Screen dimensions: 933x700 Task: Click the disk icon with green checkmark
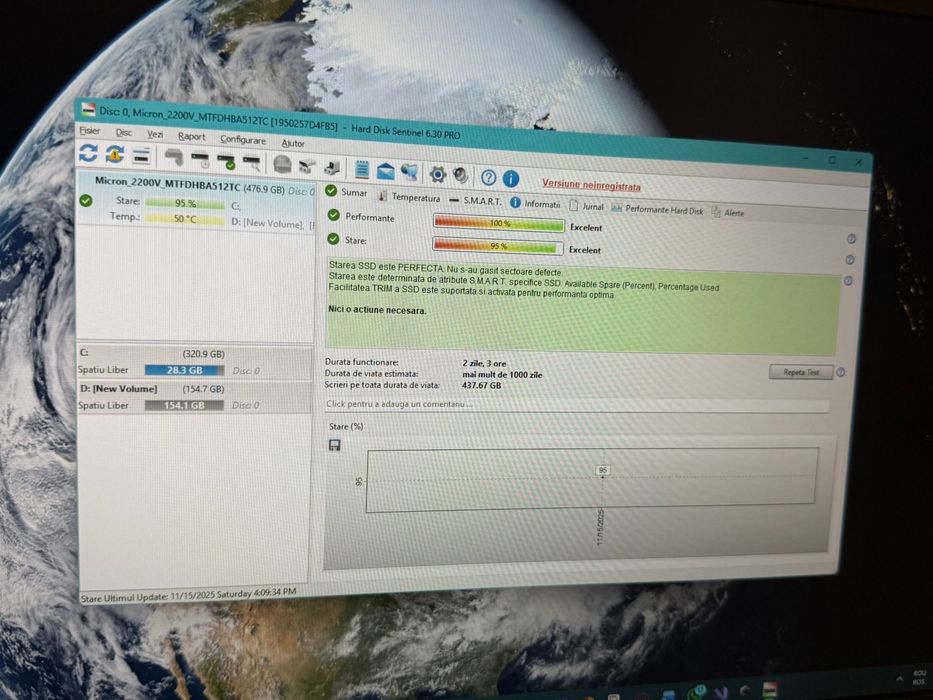[226, 161]
